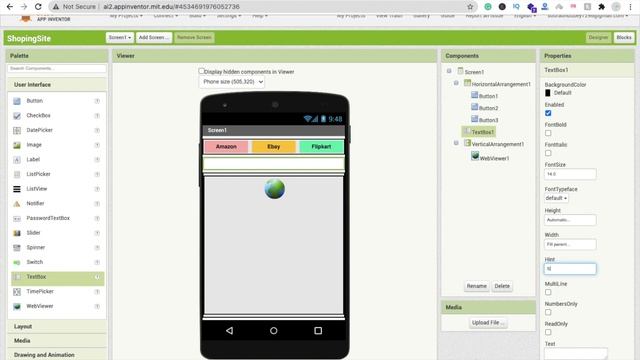
Task: Switch to the Designer view
Action: [598, 38]
